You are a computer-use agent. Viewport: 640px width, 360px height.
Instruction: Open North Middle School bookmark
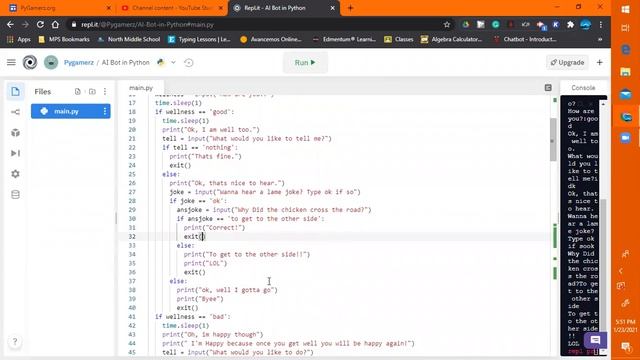tap(129, 39)
